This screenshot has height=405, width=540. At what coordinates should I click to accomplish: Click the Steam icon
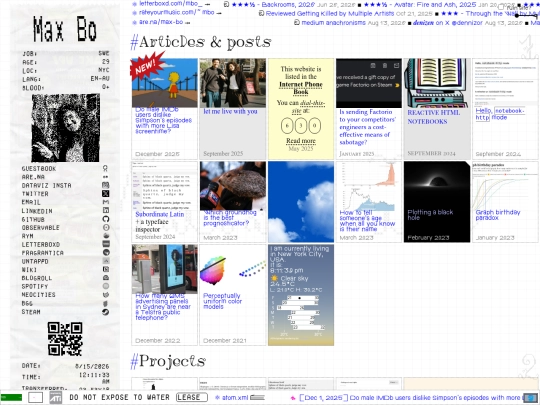pyautogui.click(x=105, y=312)
